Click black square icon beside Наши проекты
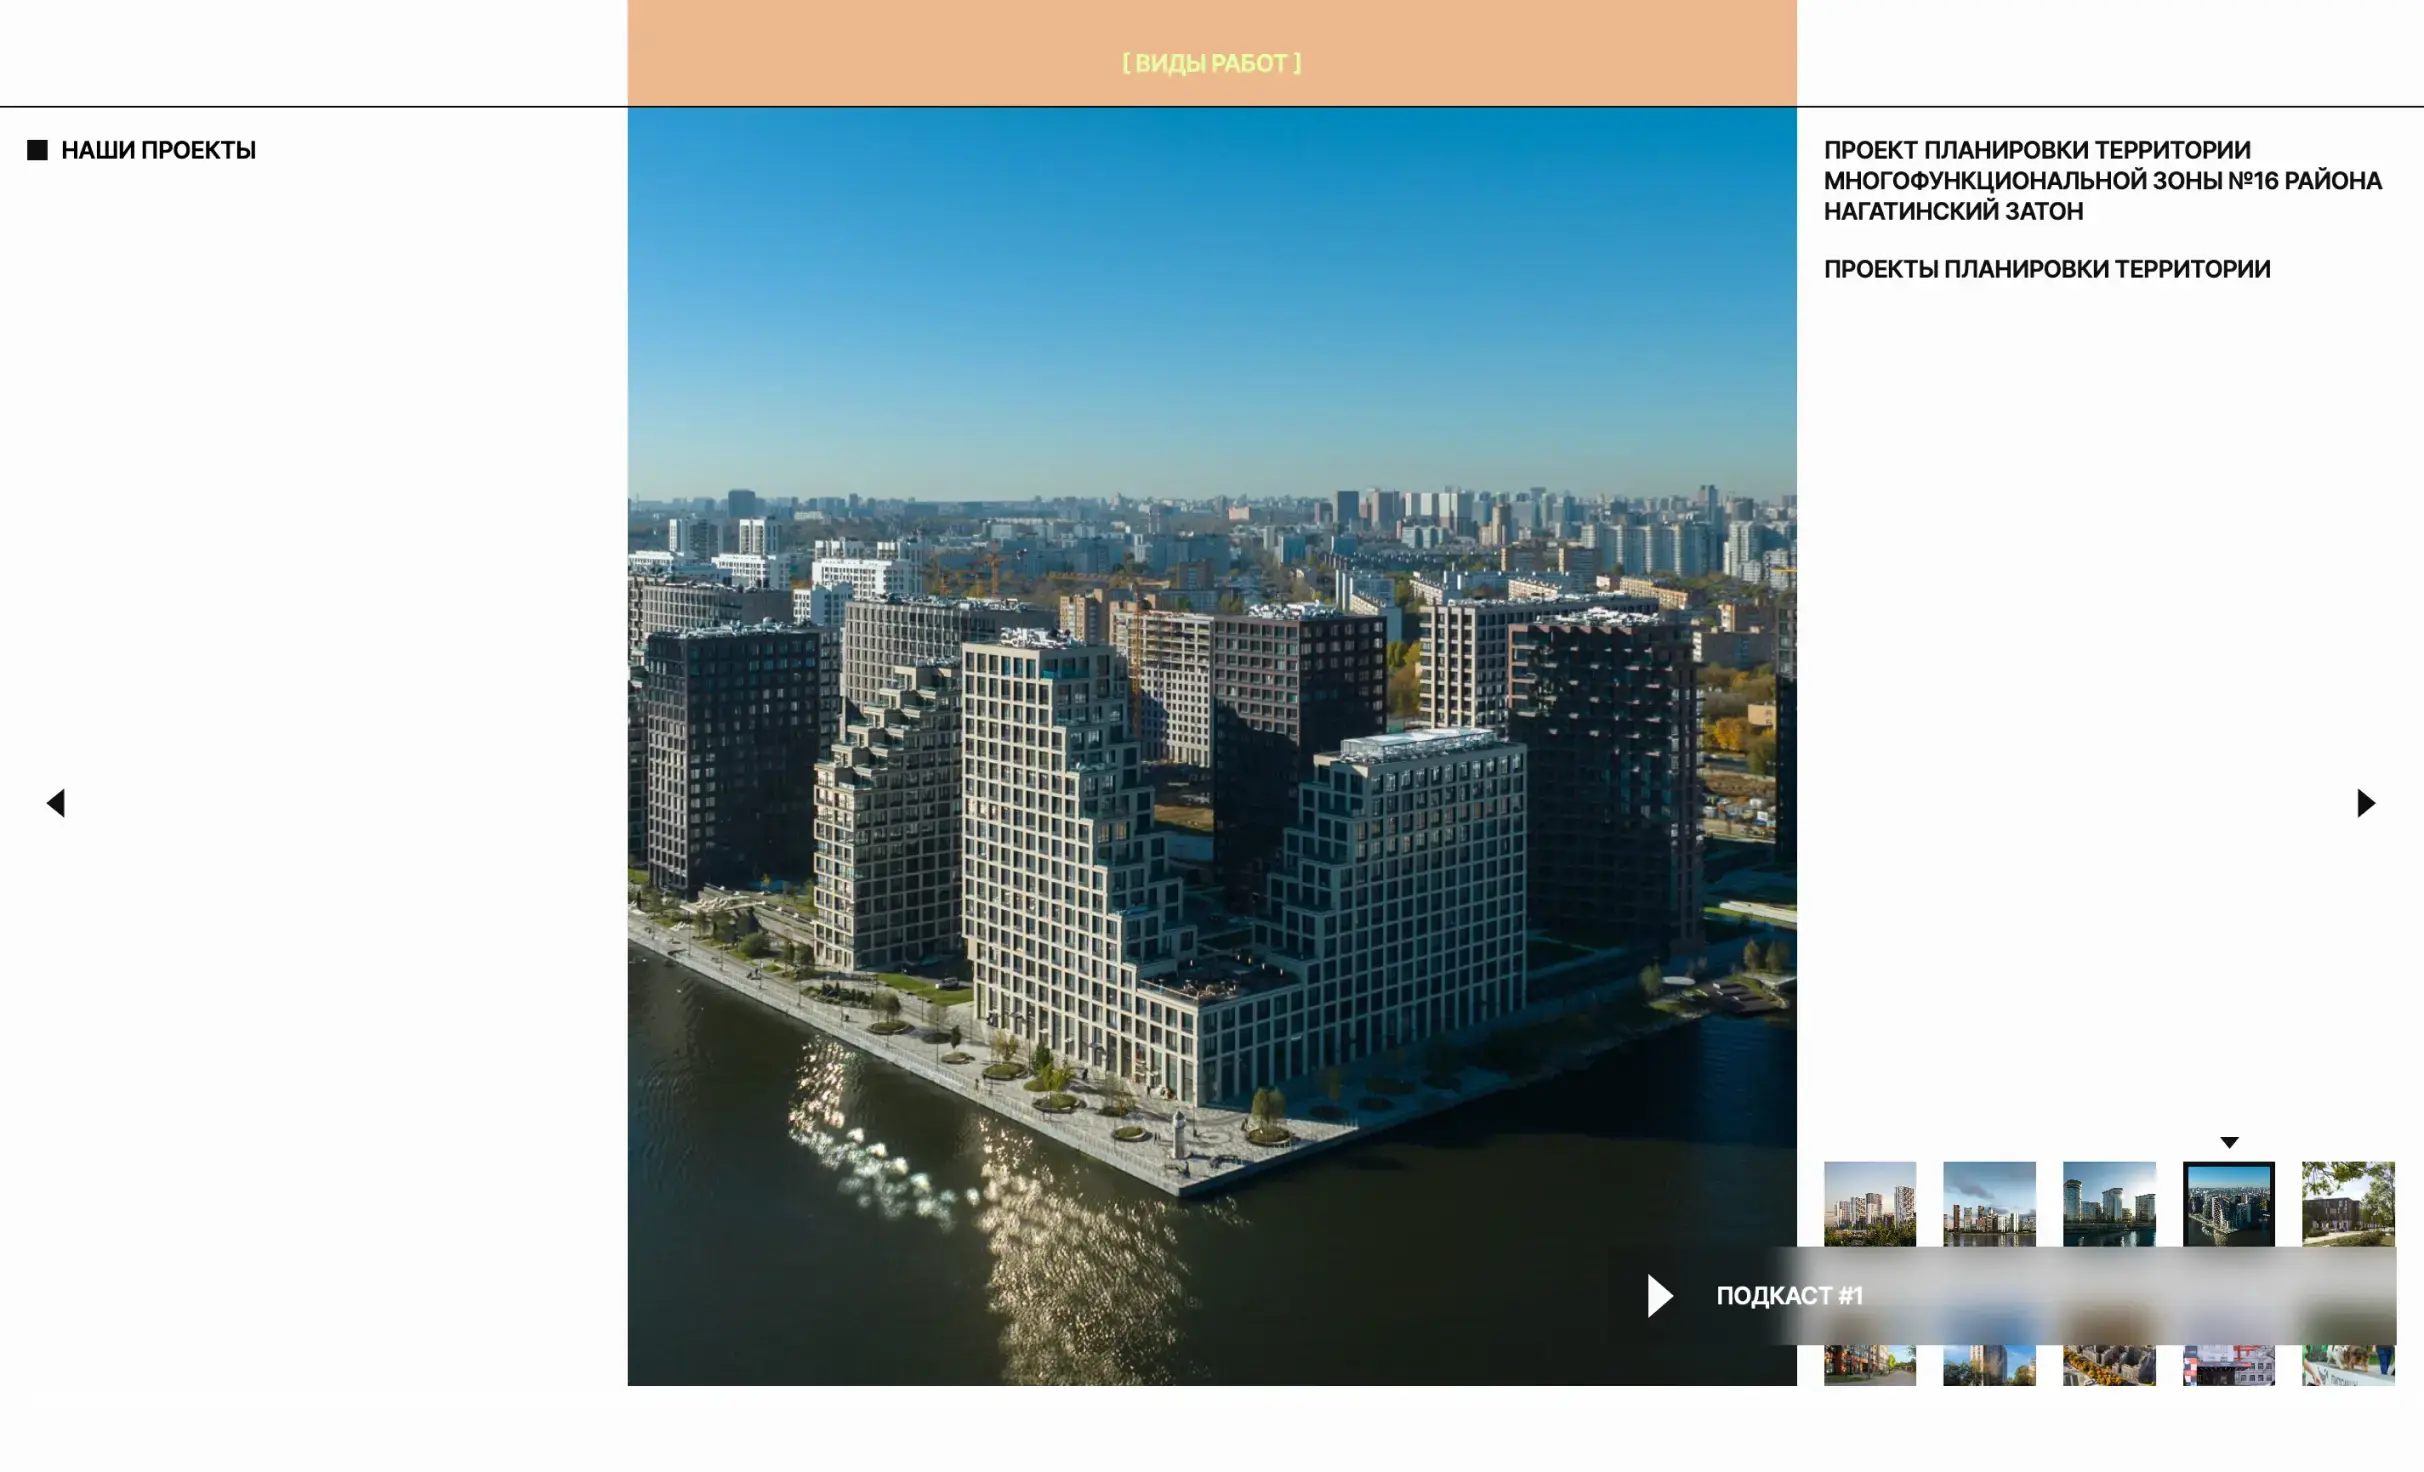Image resolution: width=2424 pixels, height=1472 pixels. click(x=37, y=150)
